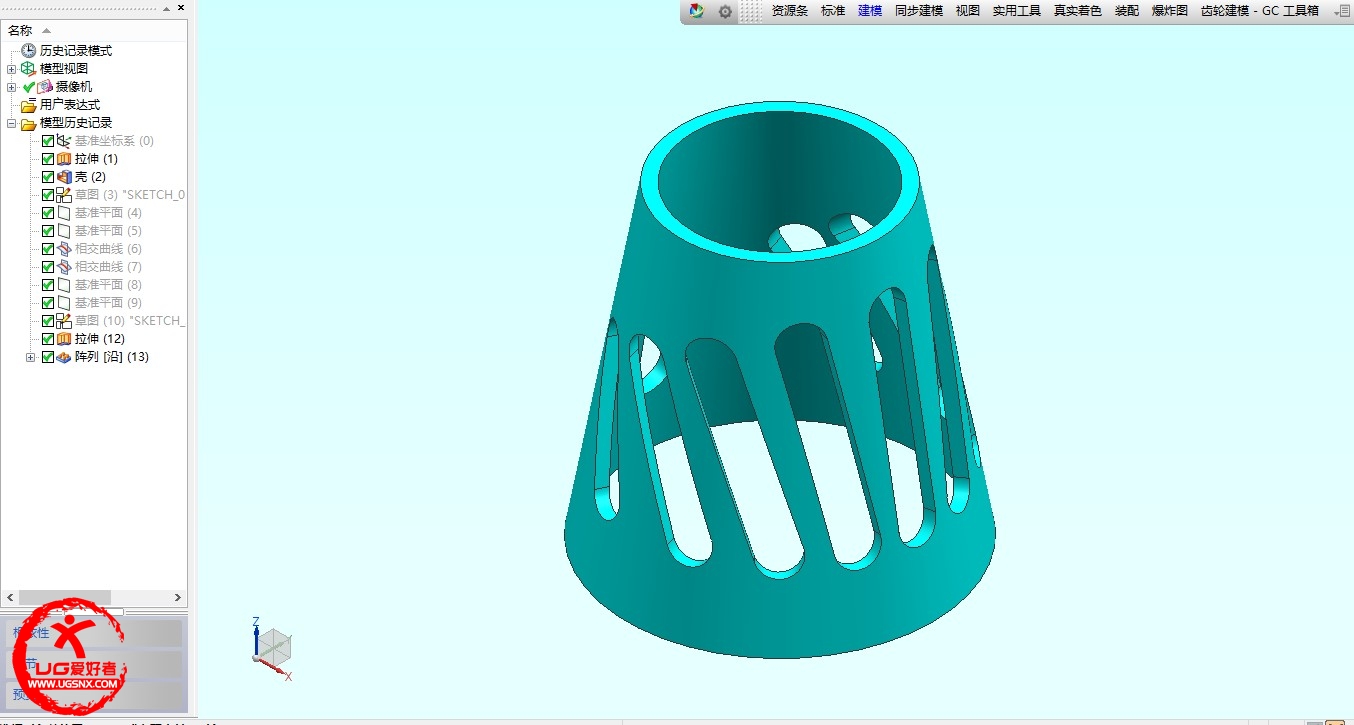Toggle the 壳 (2) feature checkbox
This screenshot has width=1354, height=725.
point(48,177)
